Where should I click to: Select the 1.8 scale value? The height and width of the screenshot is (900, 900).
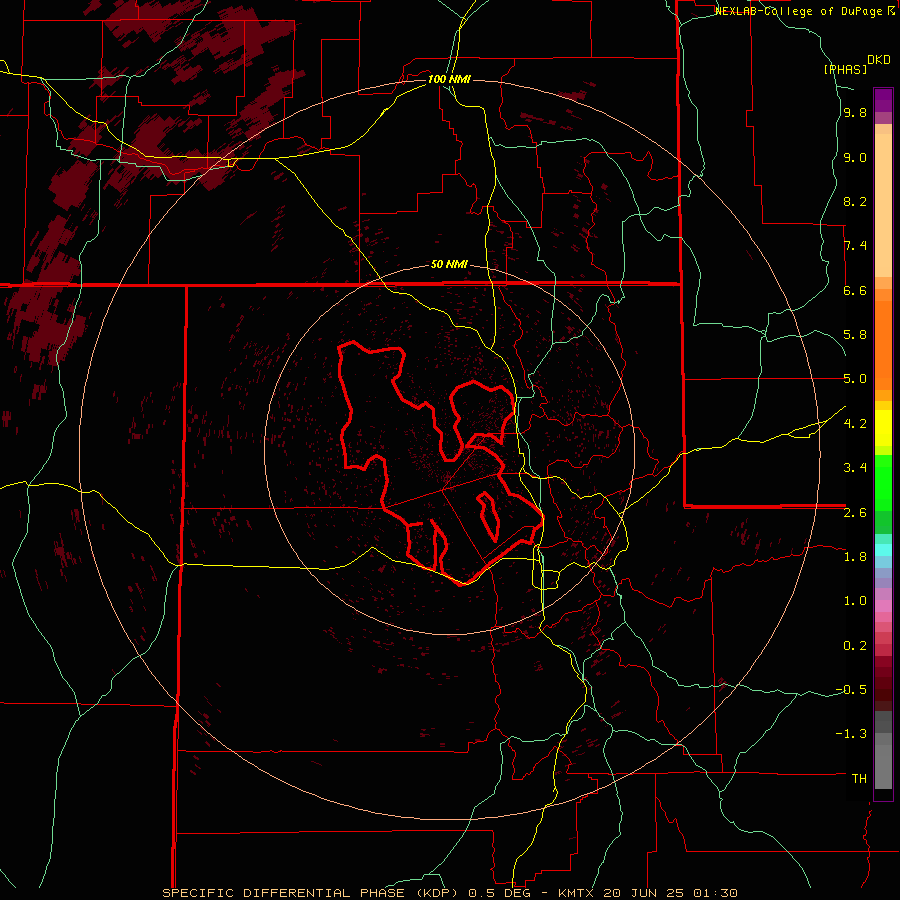[x=855, y=557]
